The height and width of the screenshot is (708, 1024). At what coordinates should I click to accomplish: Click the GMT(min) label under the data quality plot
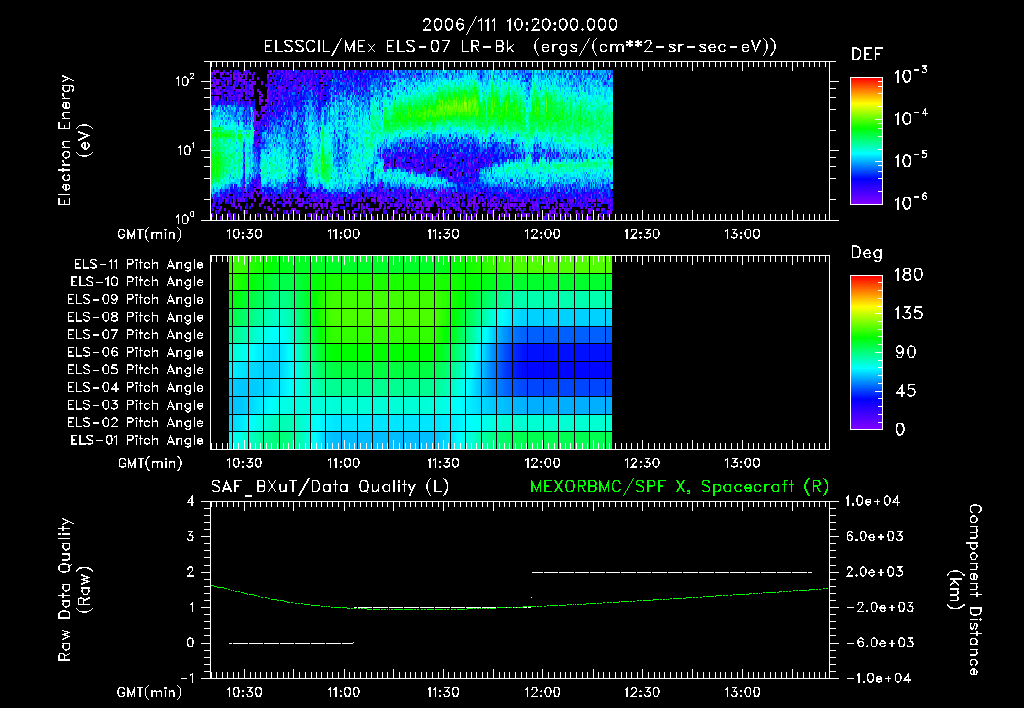(x=149, y=692)
